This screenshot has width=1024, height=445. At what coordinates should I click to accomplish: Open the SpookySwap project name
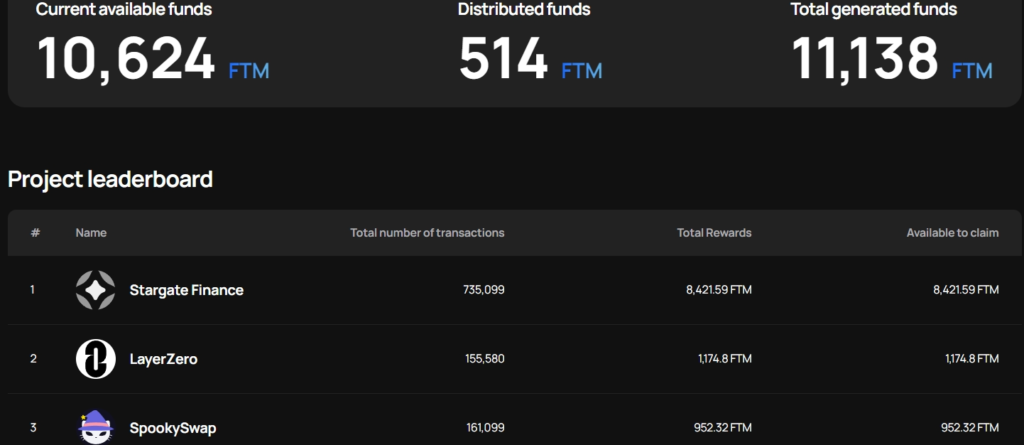(x=172, y=429)
